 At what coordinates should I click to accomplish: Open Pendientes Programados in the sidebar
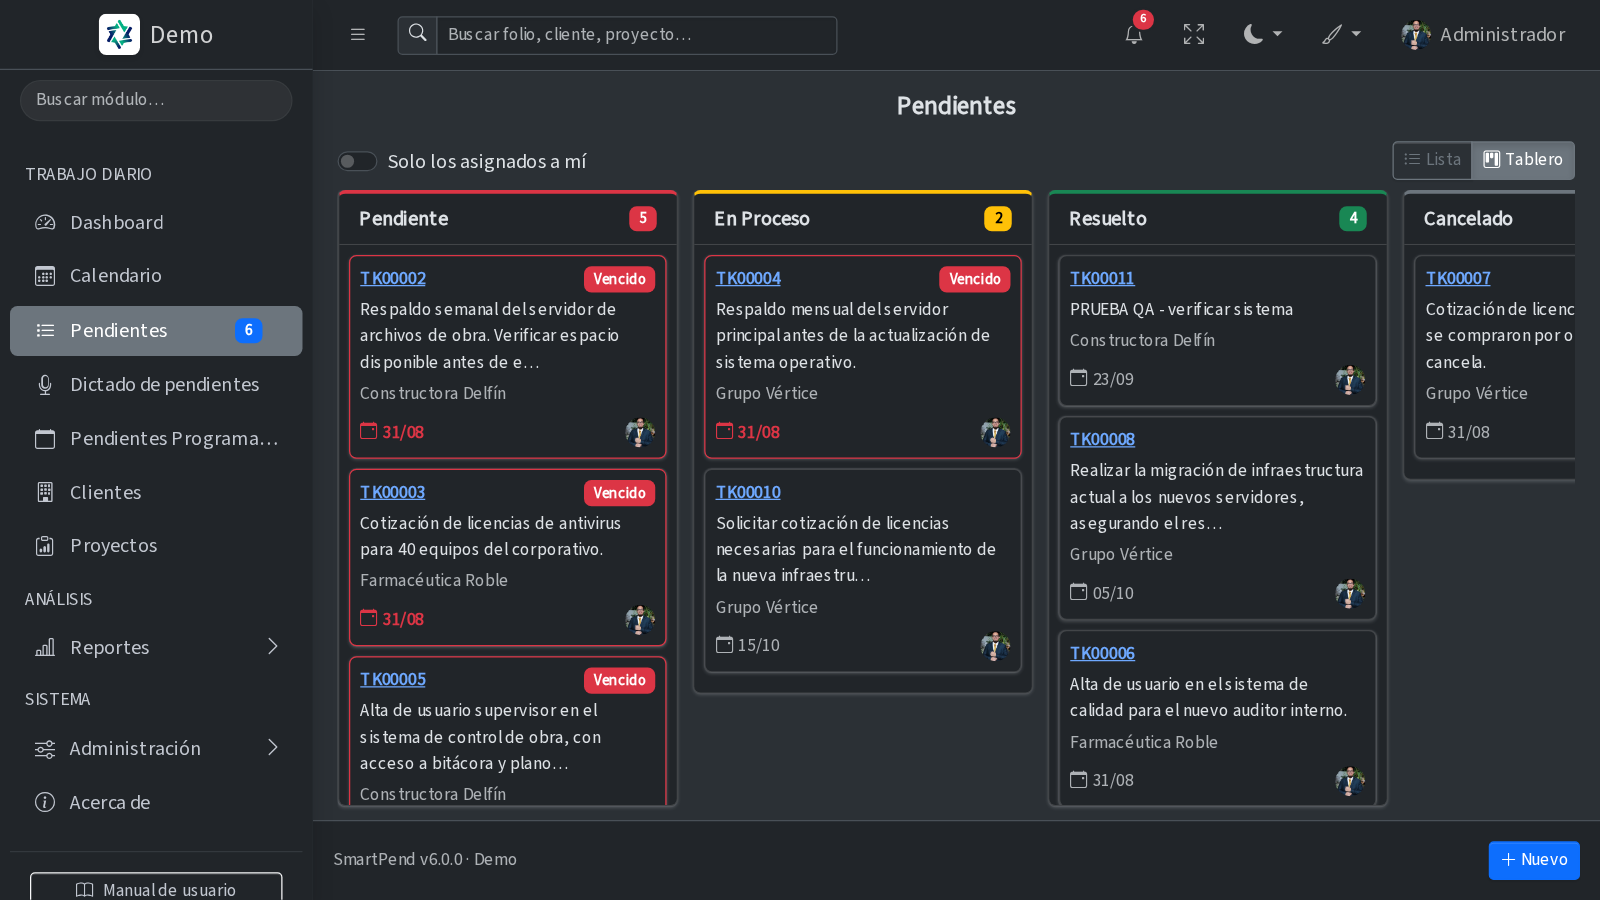(156, 439)
